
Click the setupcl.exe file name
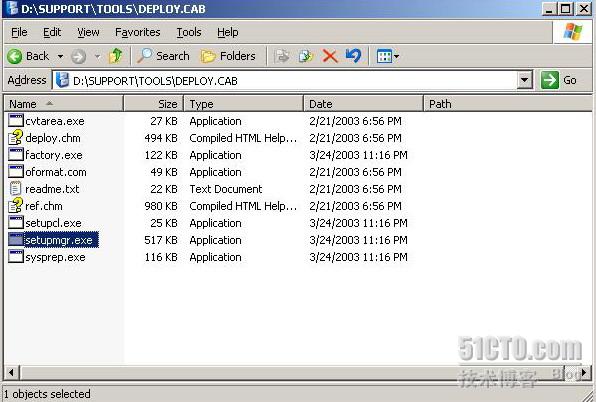53,223
